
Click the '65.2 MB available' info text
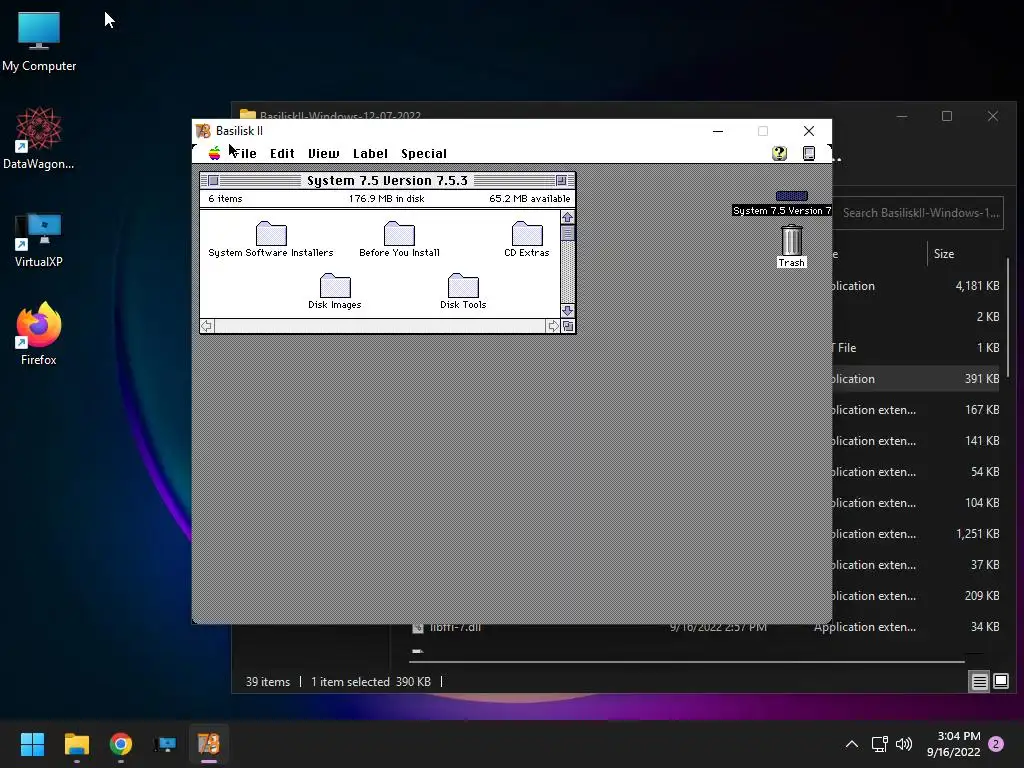coord(529,199)
